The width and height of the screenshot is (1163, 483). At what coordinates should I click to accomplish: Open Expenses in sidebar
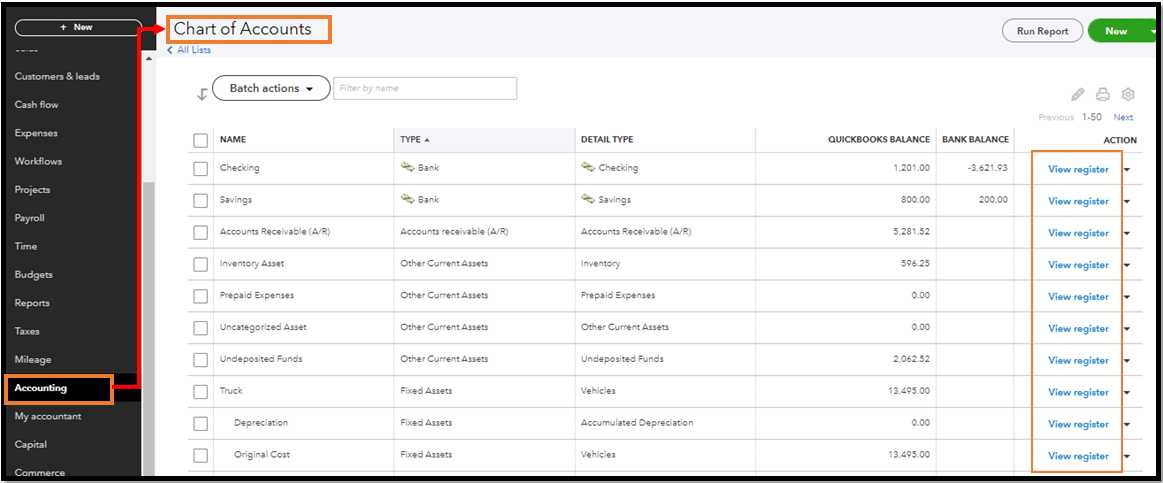pyautogui.click(x=36, y=133)
